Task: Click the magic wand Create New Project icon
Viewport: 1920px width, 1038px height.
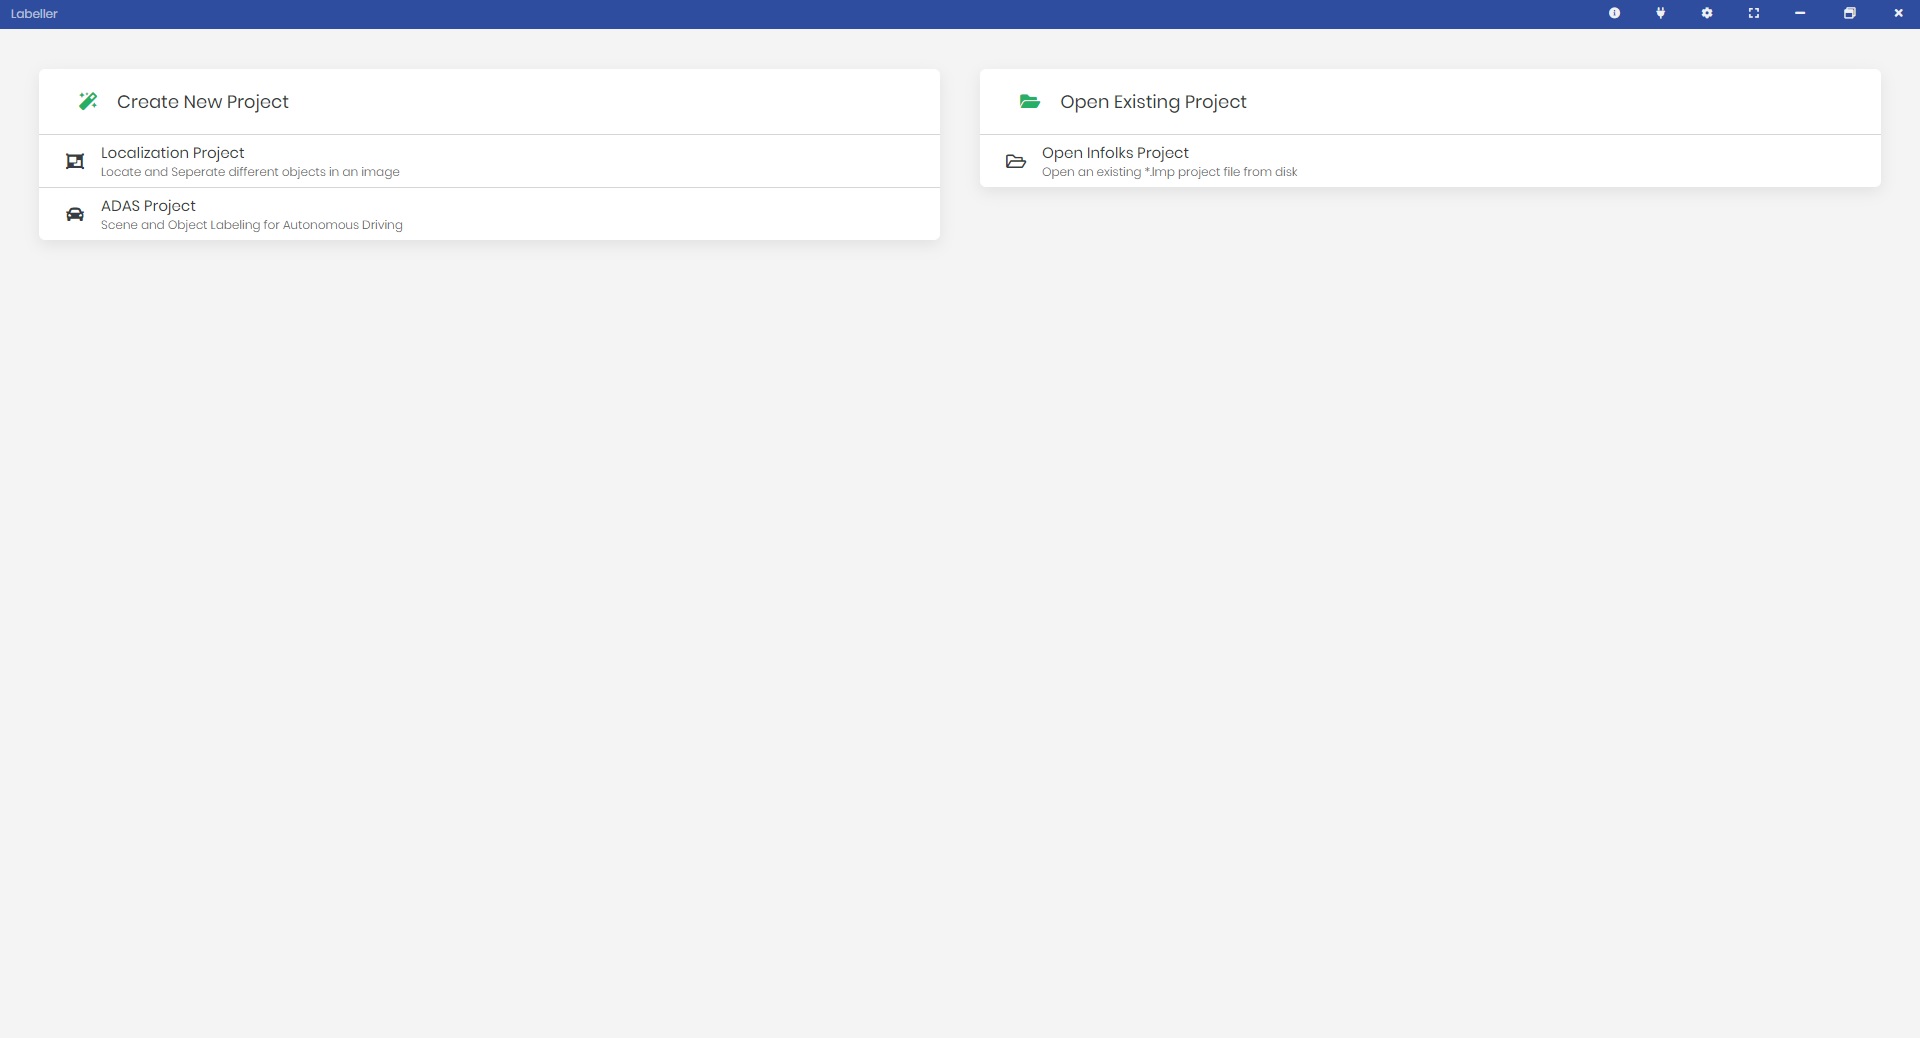Action: click(x=88, y=101)
